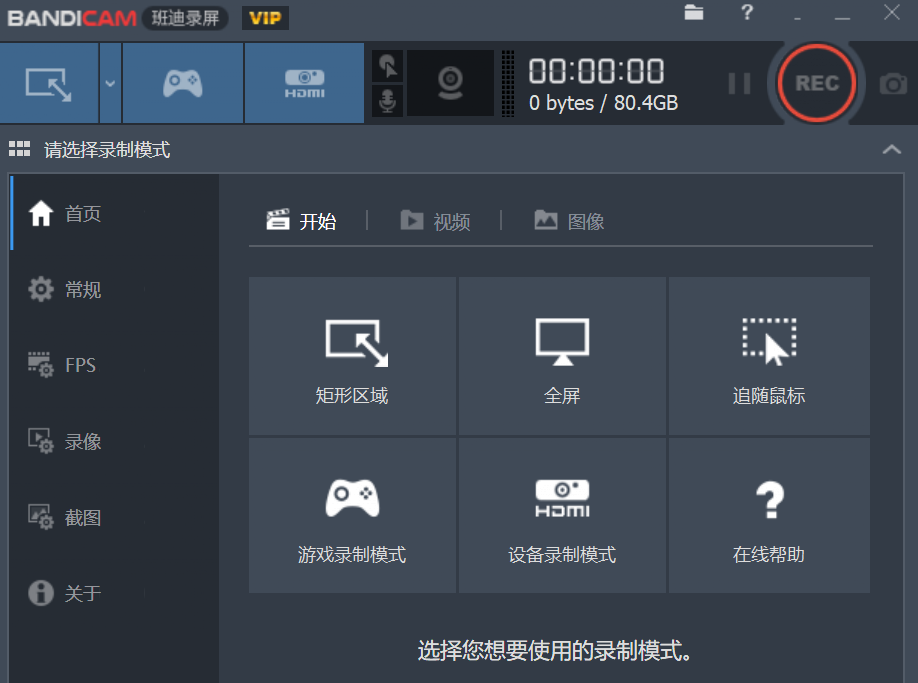Choose the 矩形区域 rectangle area tile

point(352,356)
